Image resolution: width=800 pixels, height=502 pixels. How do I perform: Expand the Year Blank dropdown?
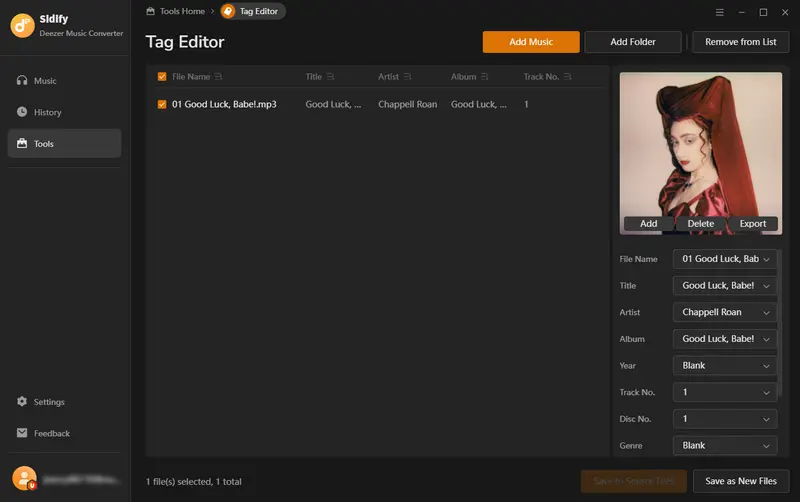pyautogui.click(x=766, y=366)
